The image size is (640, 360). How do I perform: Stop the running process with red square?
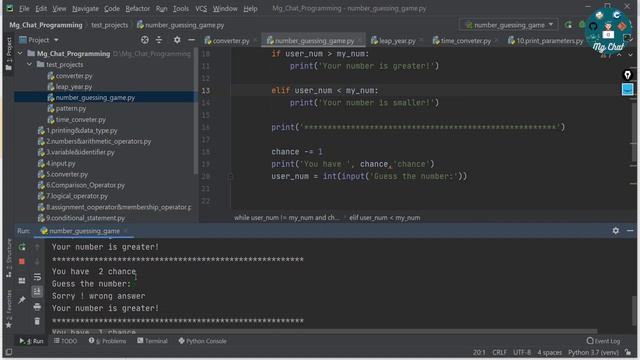click(22, 261)
